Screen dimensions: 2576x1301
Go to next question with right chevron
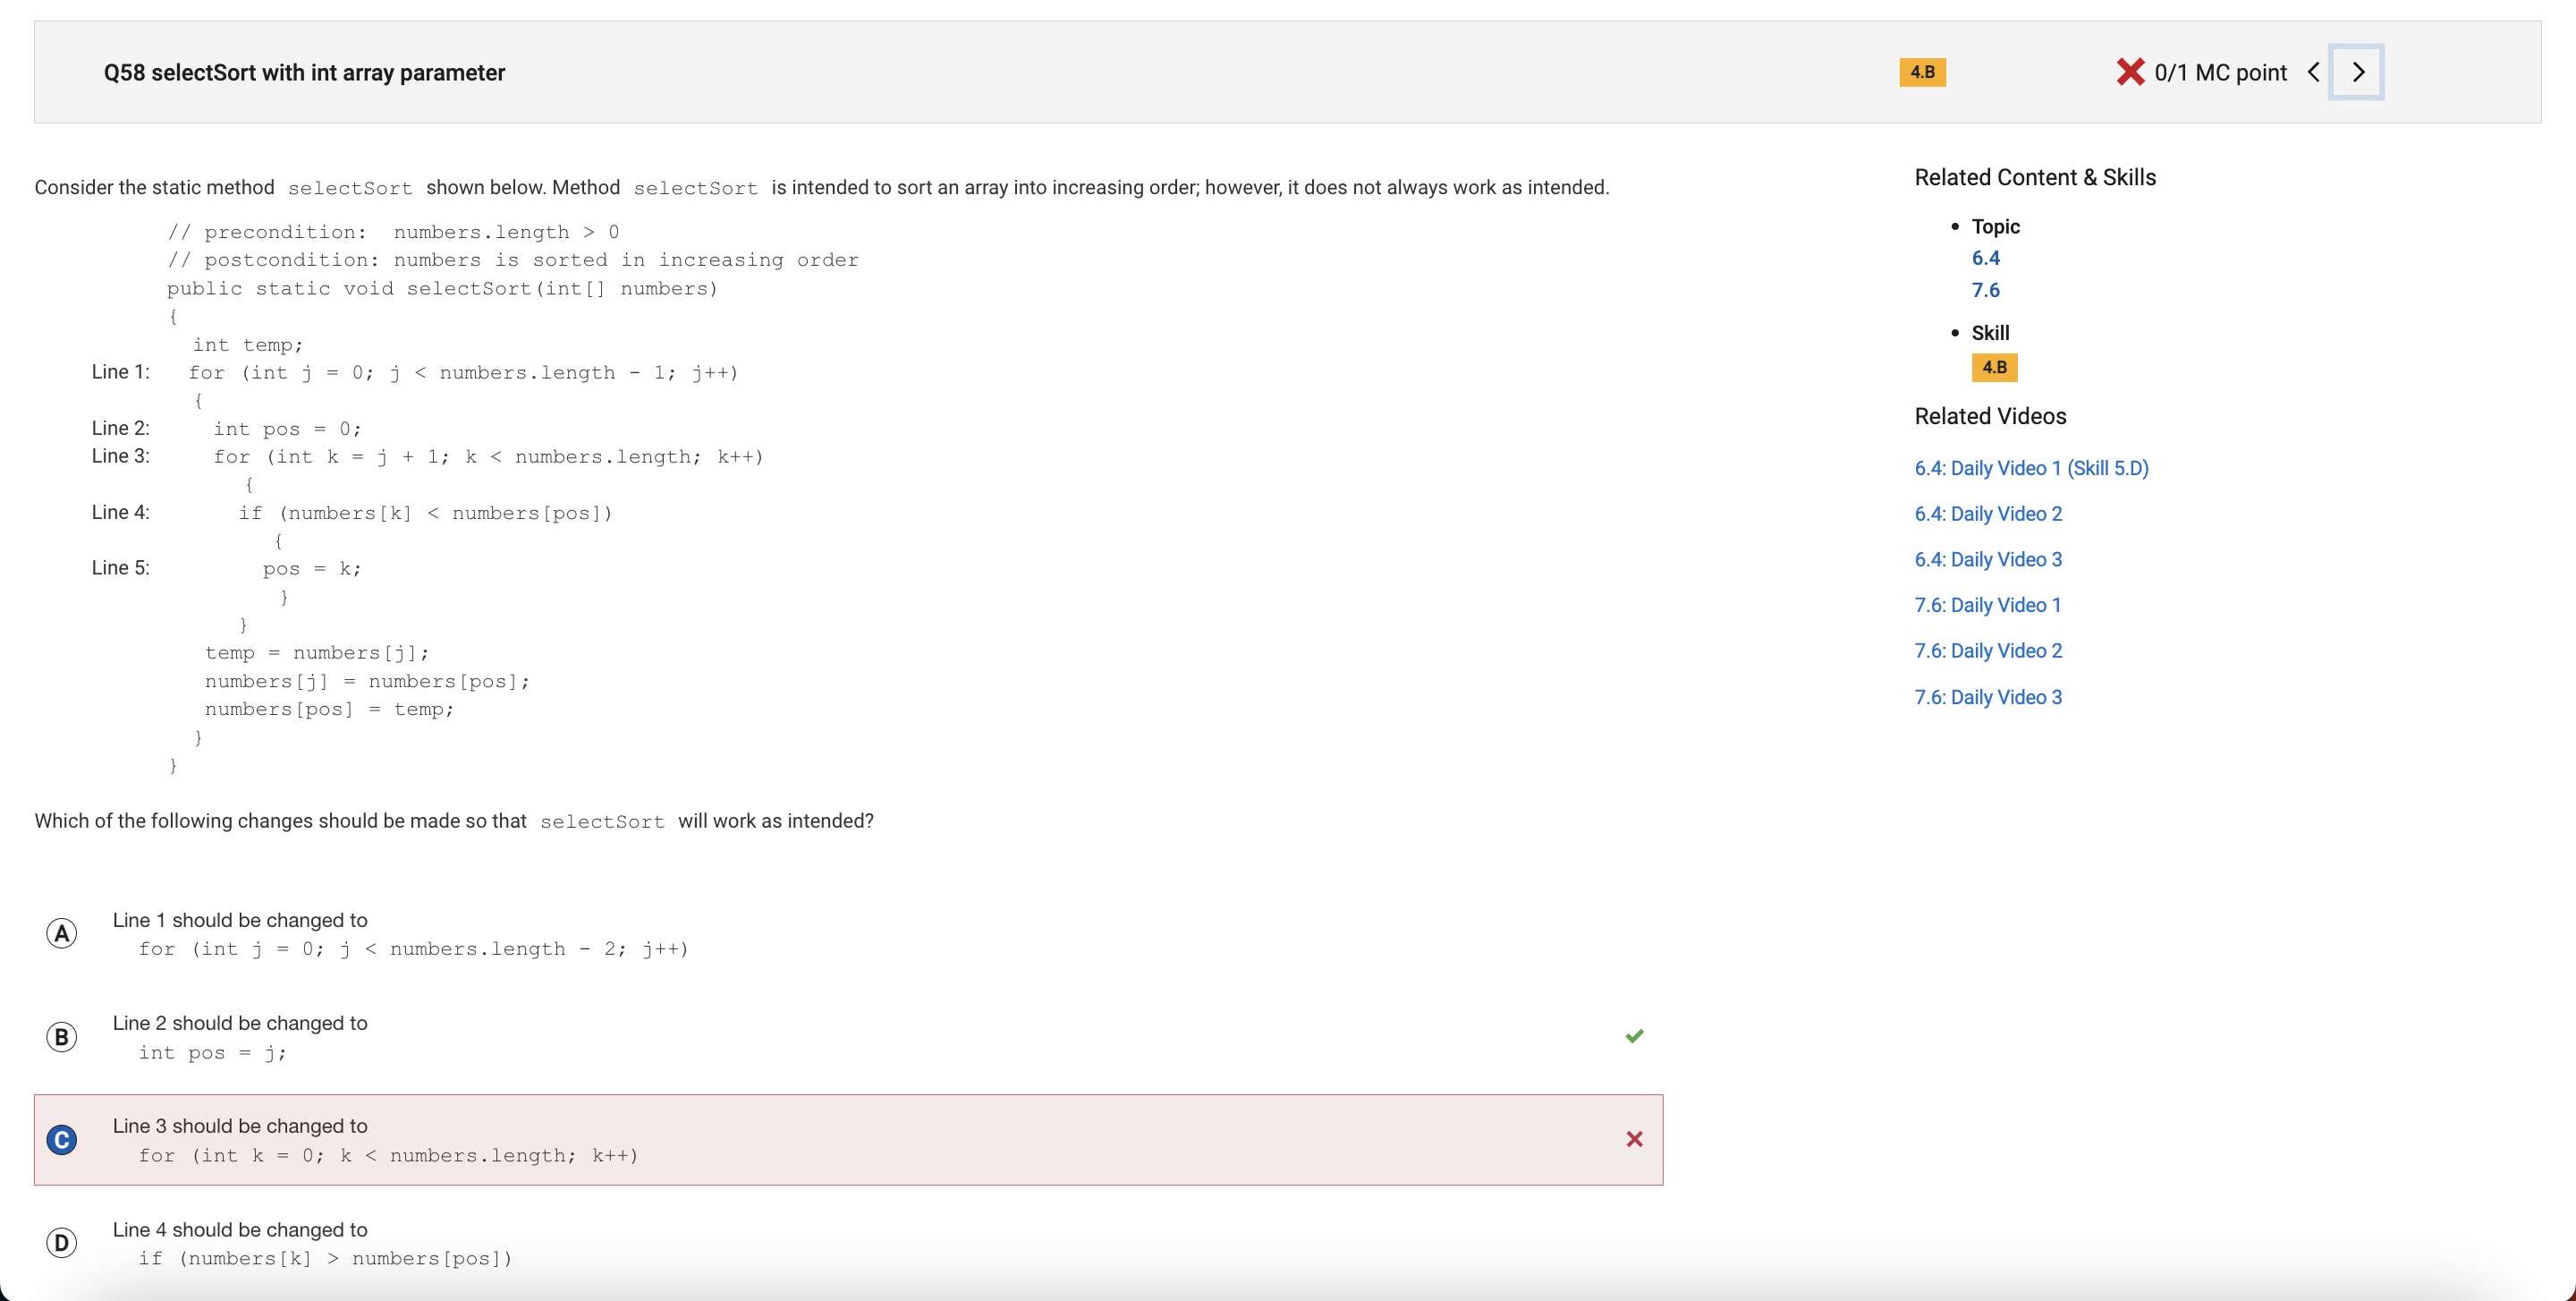pos(2357,72)
